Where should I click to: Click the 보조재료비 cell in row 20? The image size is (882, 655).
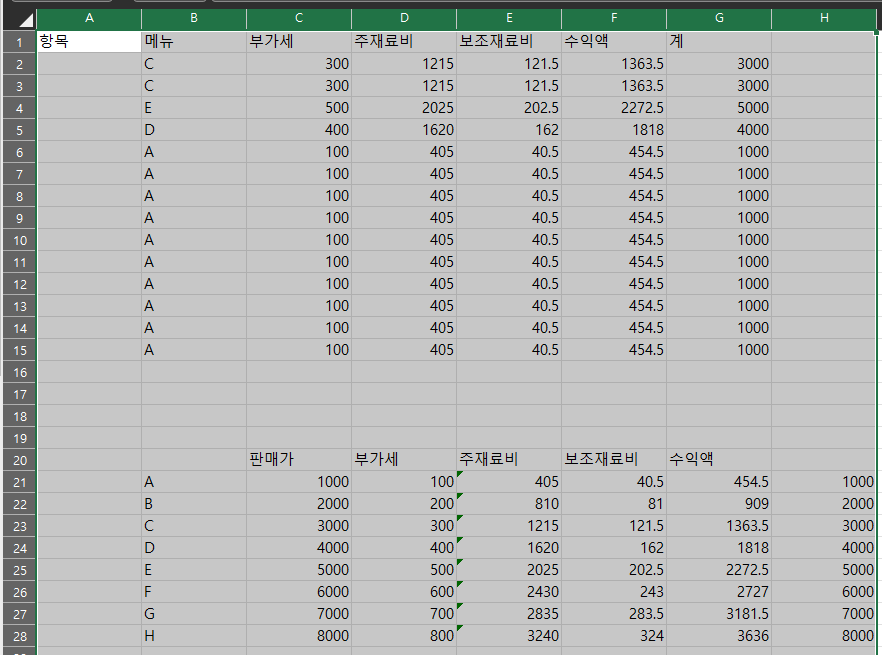pos(614,460)
